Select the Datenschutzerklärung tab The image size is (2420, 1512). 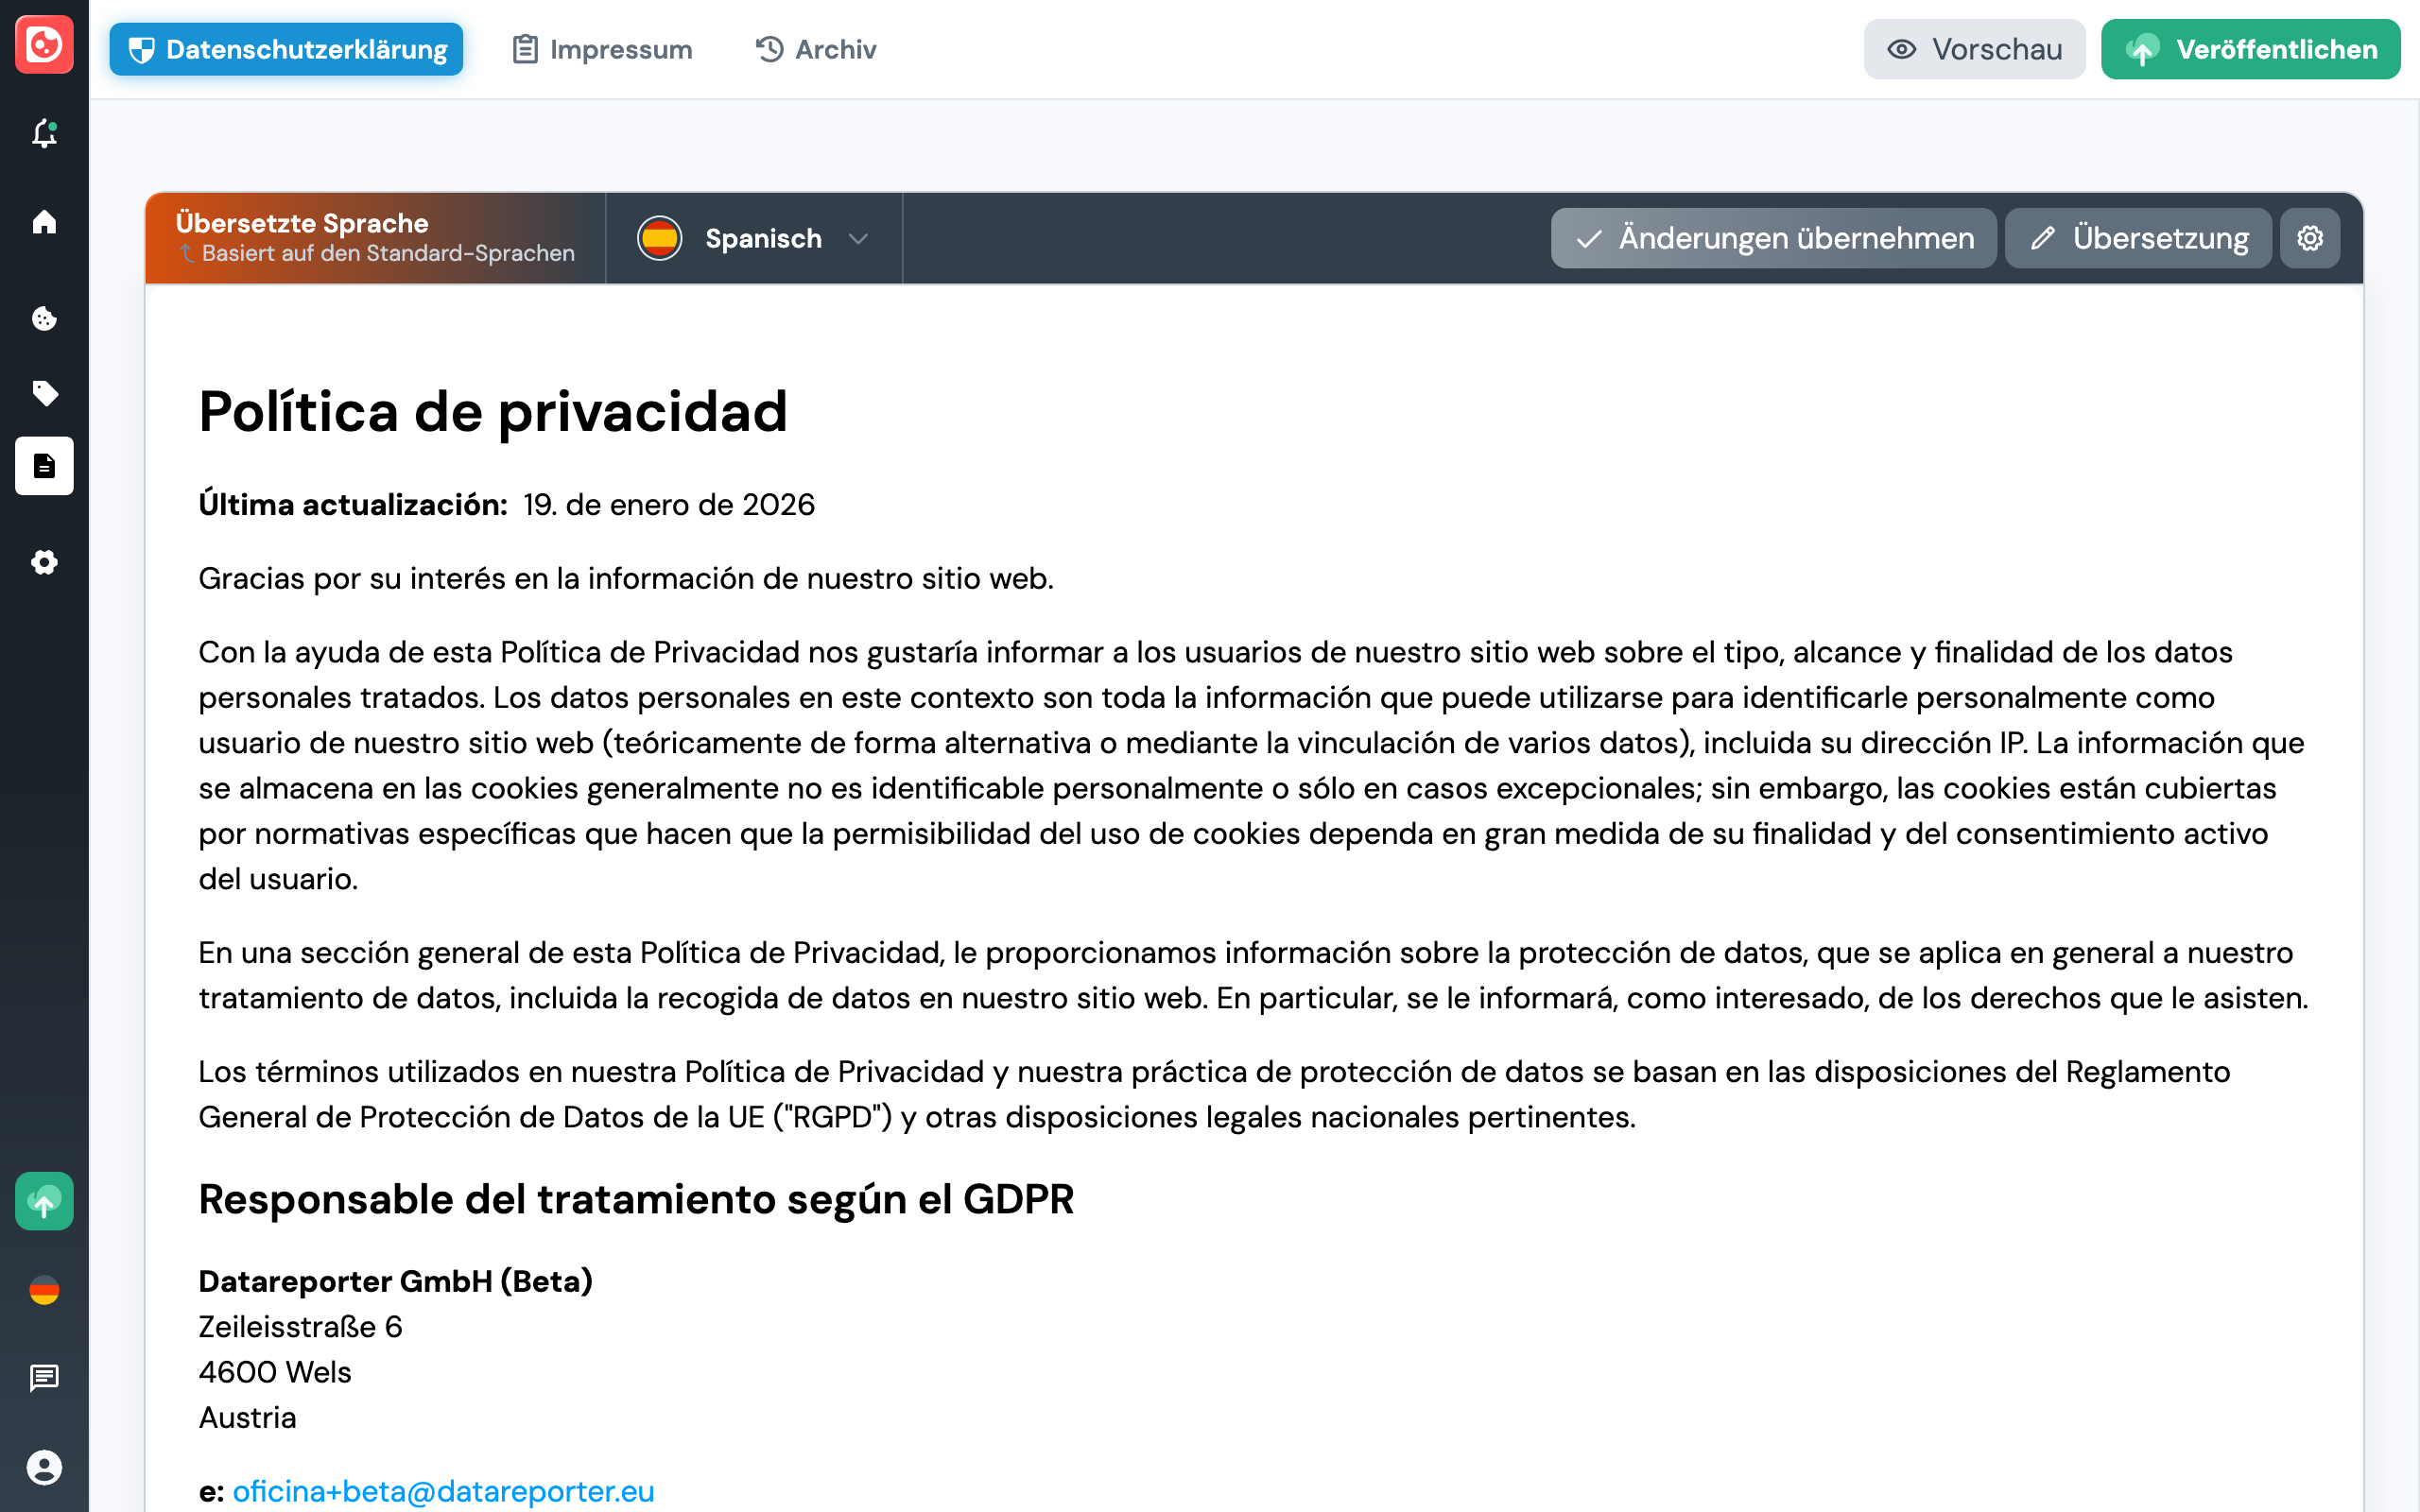click(x=287, y=49)
